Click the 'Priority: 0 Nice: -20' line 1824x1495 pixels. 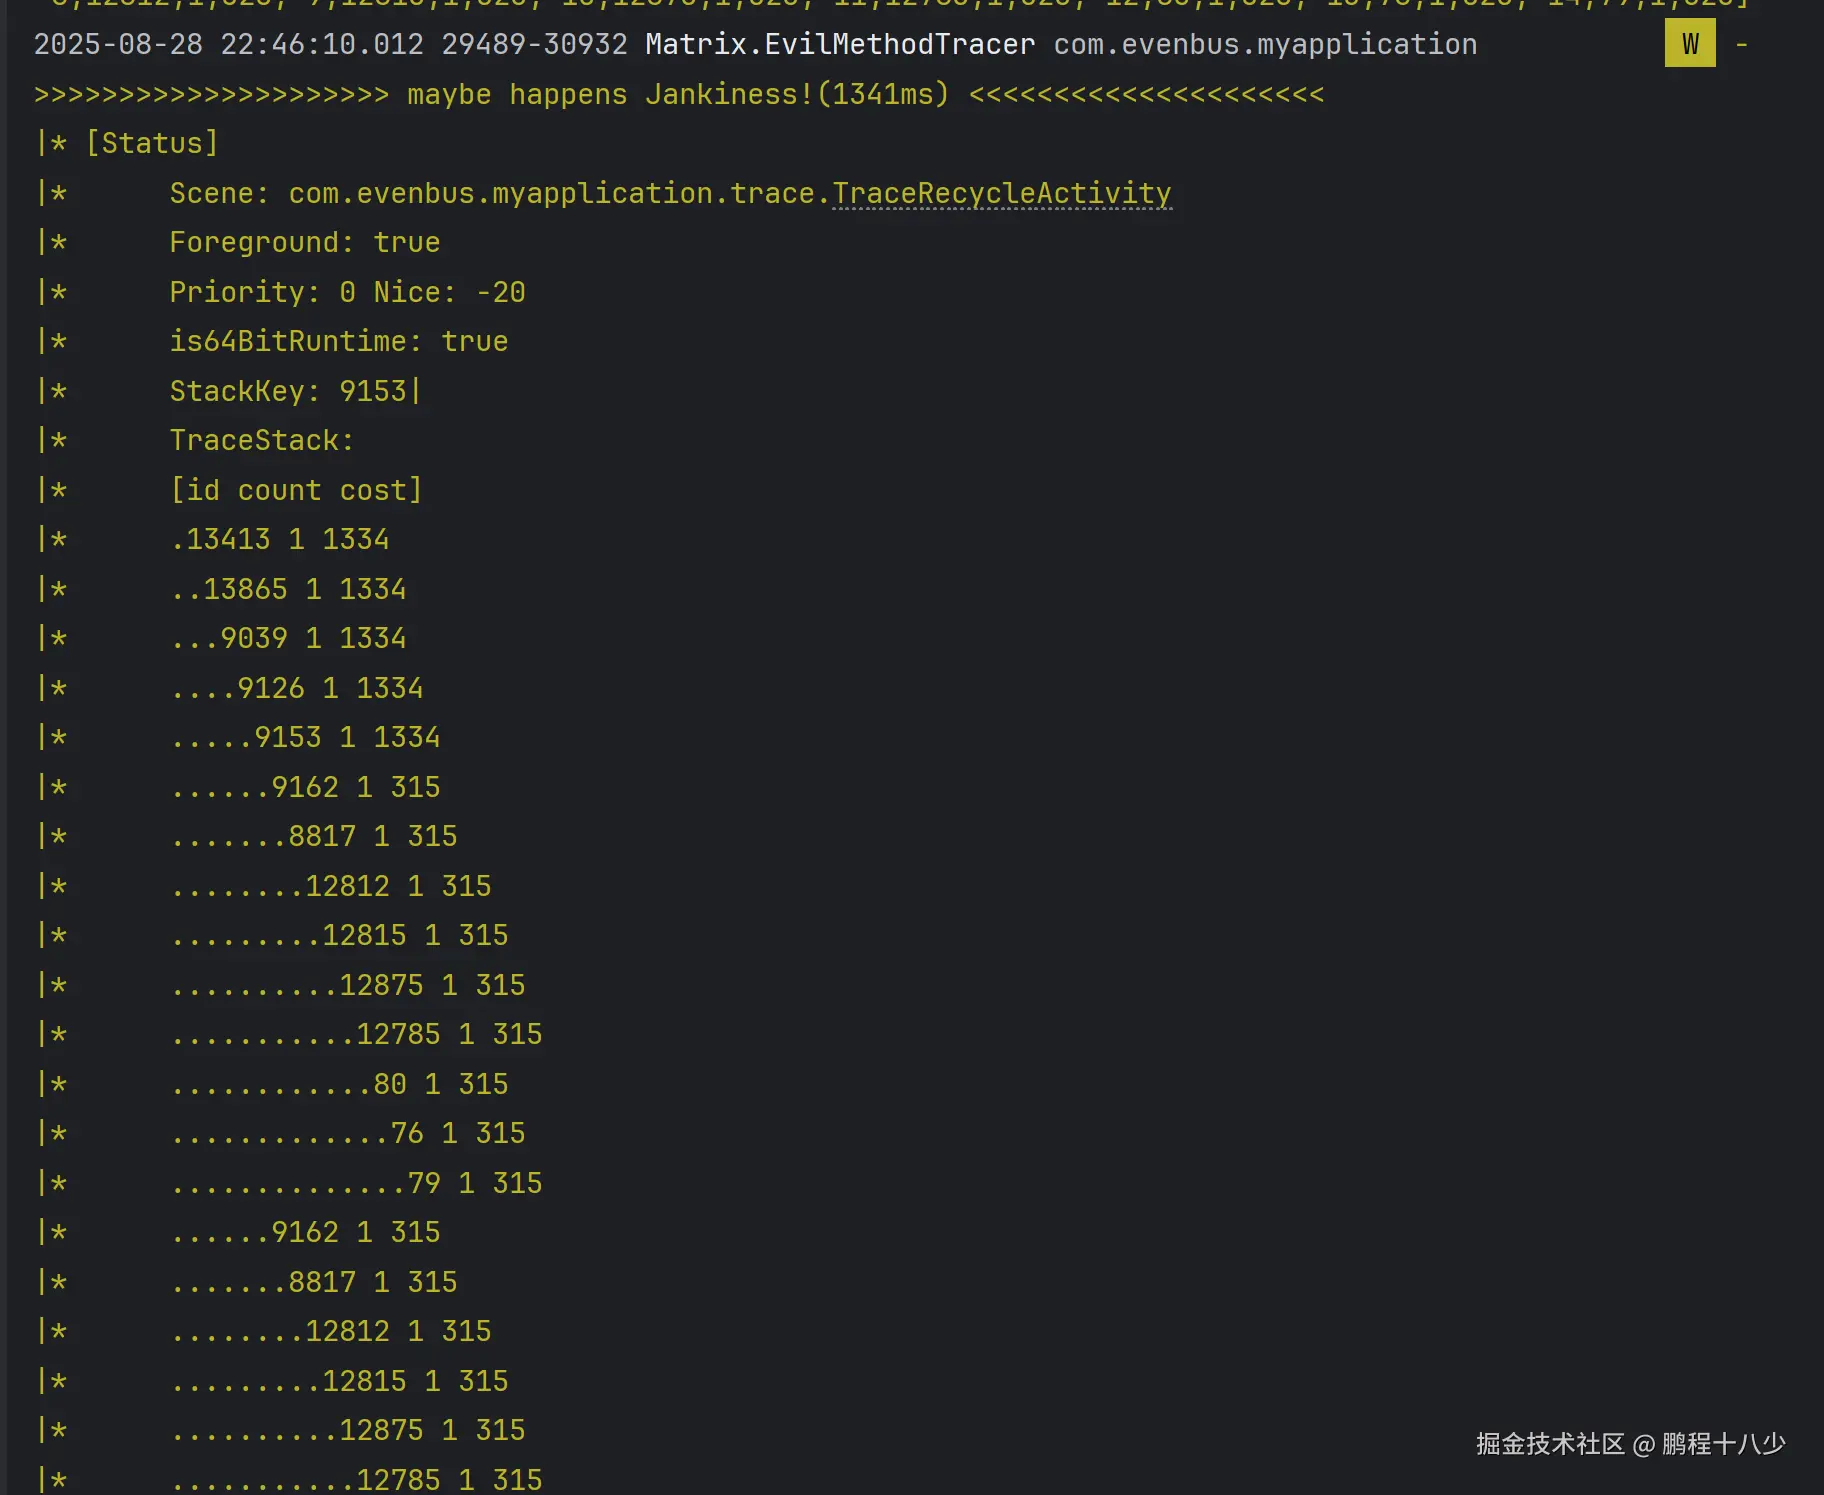[x=347, y=292]
